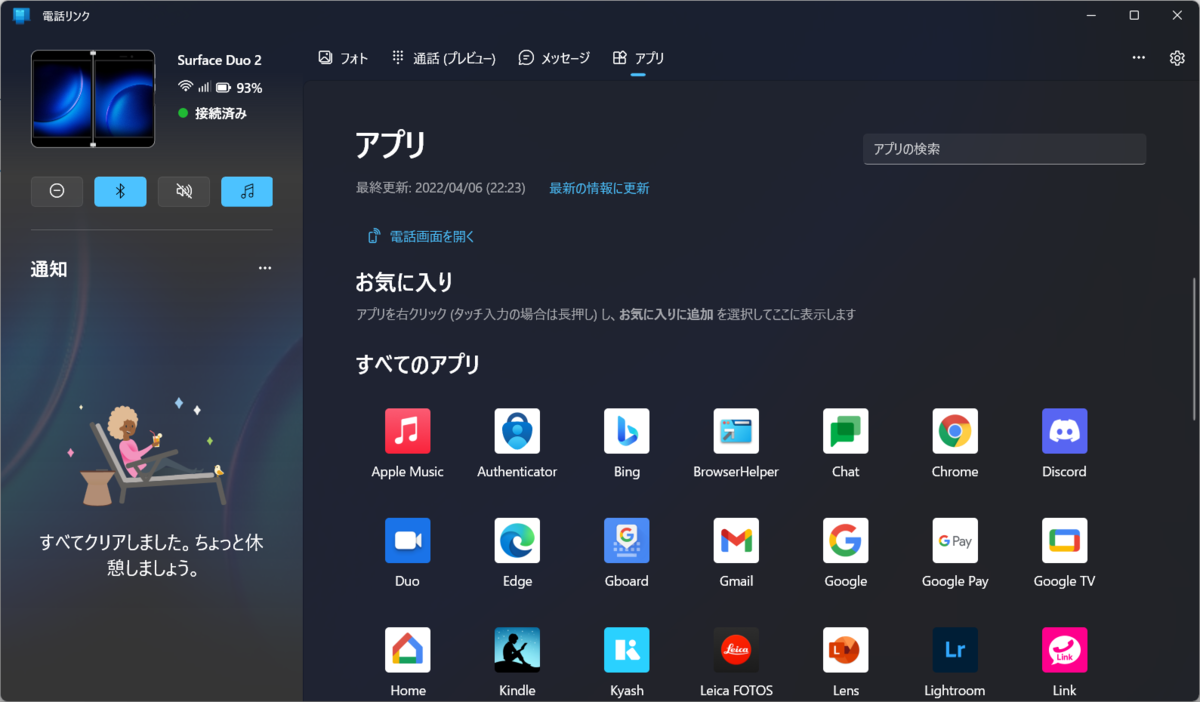Open the Kyash app
Image resolution: width=1200 pixels, height=702 pixels.
click(x=627, y=650)
